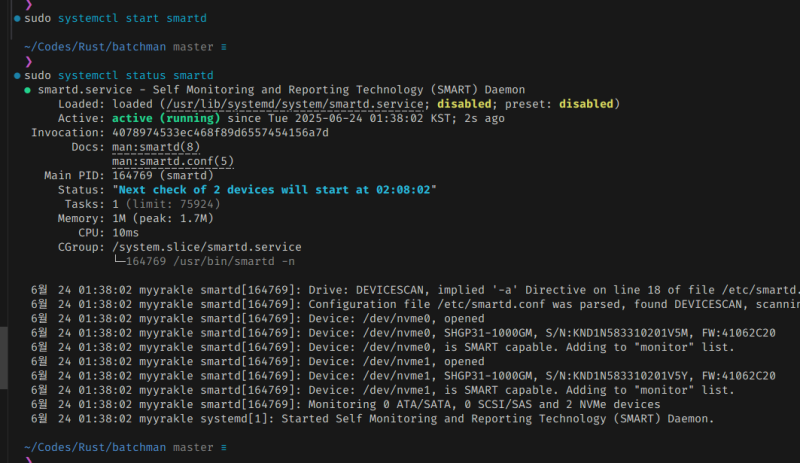The height and width of the screenshot is (463, 800).
Task: Click the blue marker beside 'systemctl status smartd'
Action: 18,75
